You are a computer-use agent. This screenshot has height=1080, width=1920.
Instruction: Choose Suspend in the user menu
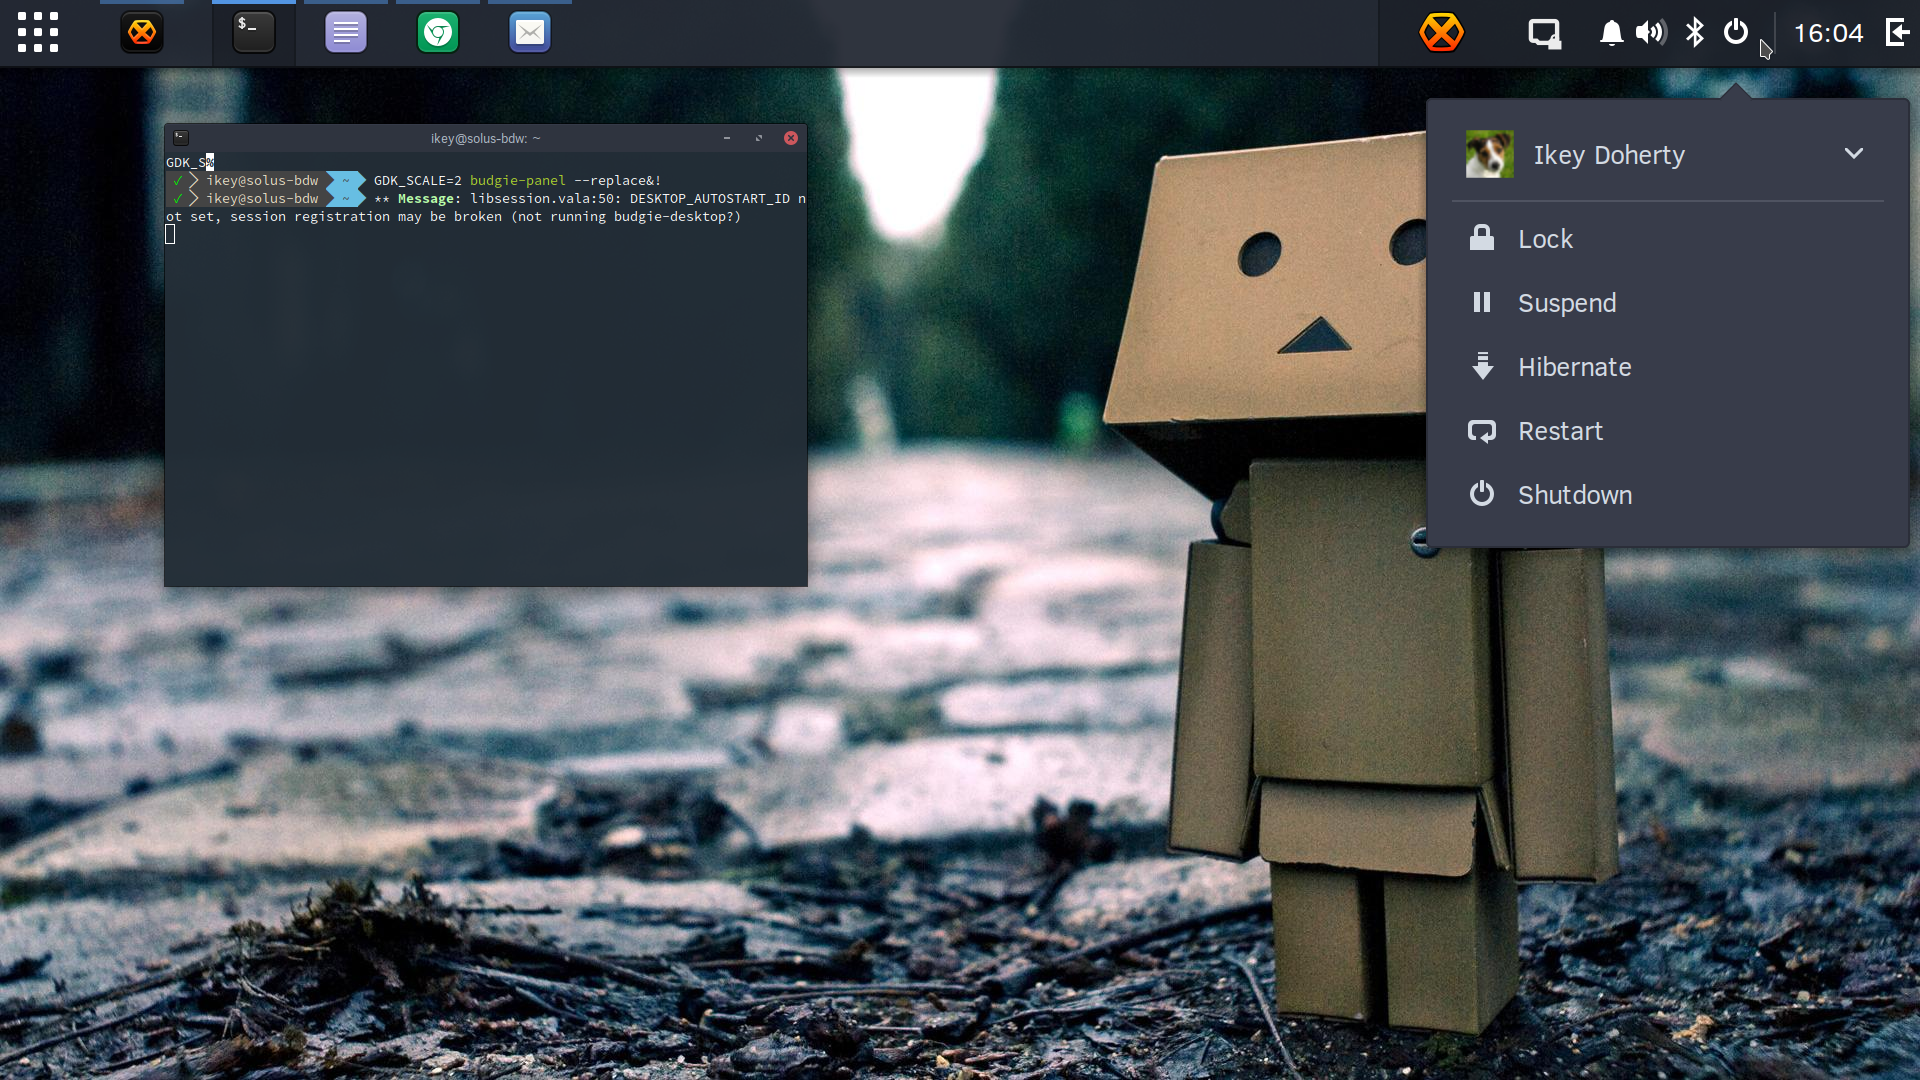pos(1668,303)
